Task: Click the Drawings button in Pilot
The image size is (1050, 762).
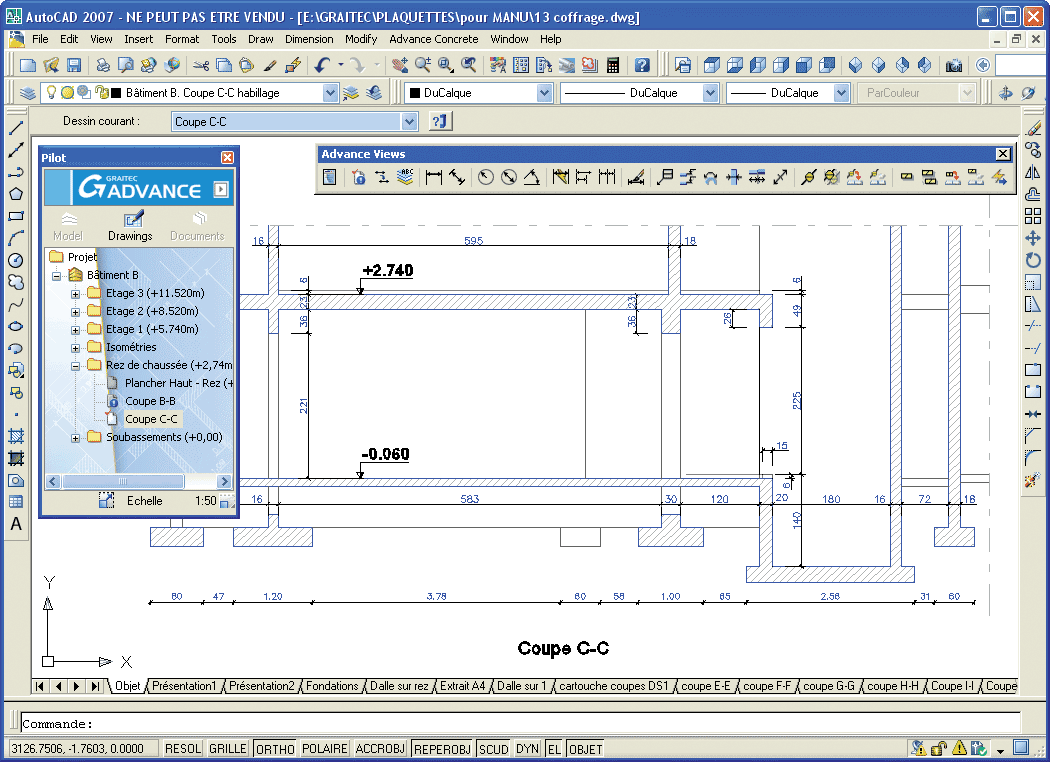Action: tap(130, 226)
